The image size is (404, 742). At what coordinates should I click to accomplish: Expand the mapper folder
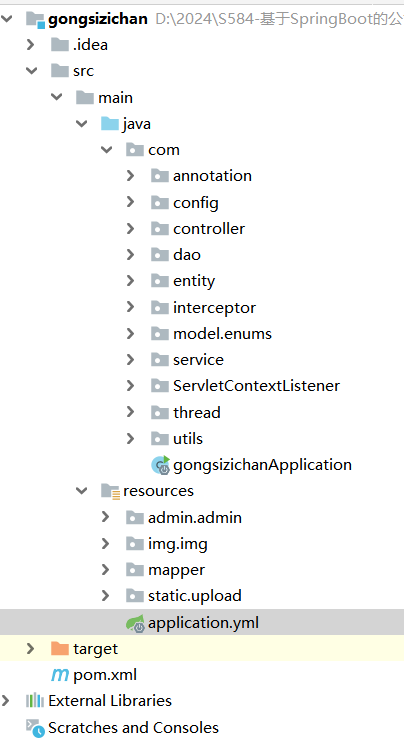[105, 570]
